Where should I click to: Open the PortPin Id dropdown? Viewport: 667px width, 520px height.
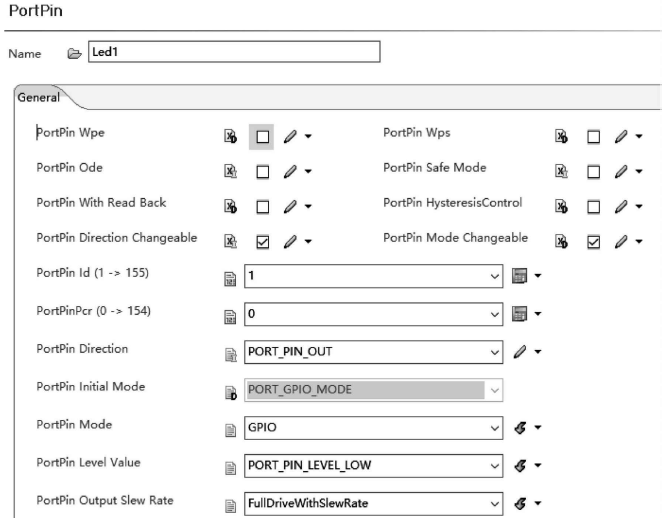tap(494, 276)
